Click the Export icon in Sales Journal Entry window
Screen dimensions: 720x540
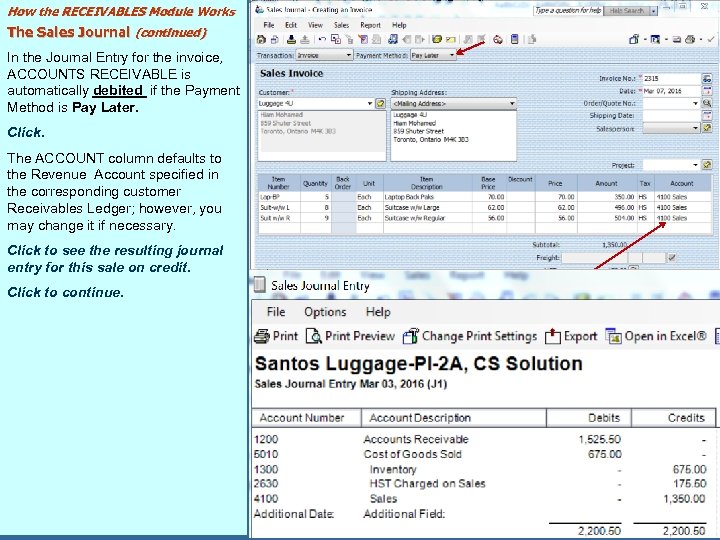[x=552, y=336]
